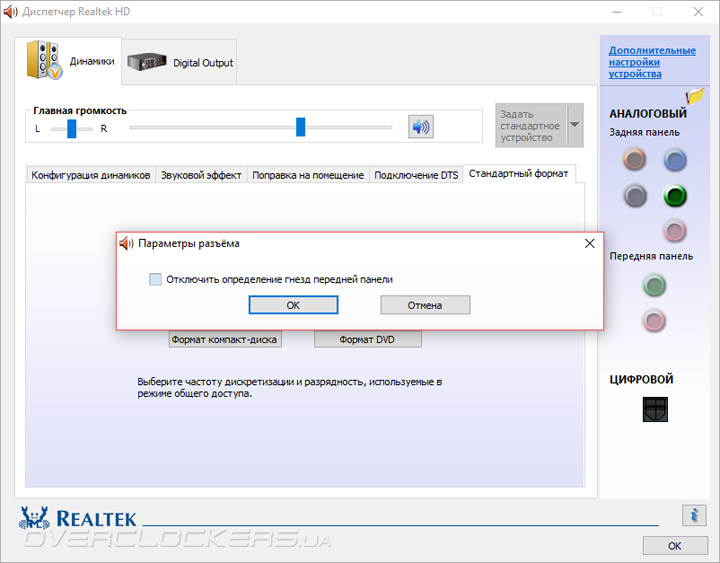
Task: Expand the set default device dropdown arrow
Action: tap(574, 125)
